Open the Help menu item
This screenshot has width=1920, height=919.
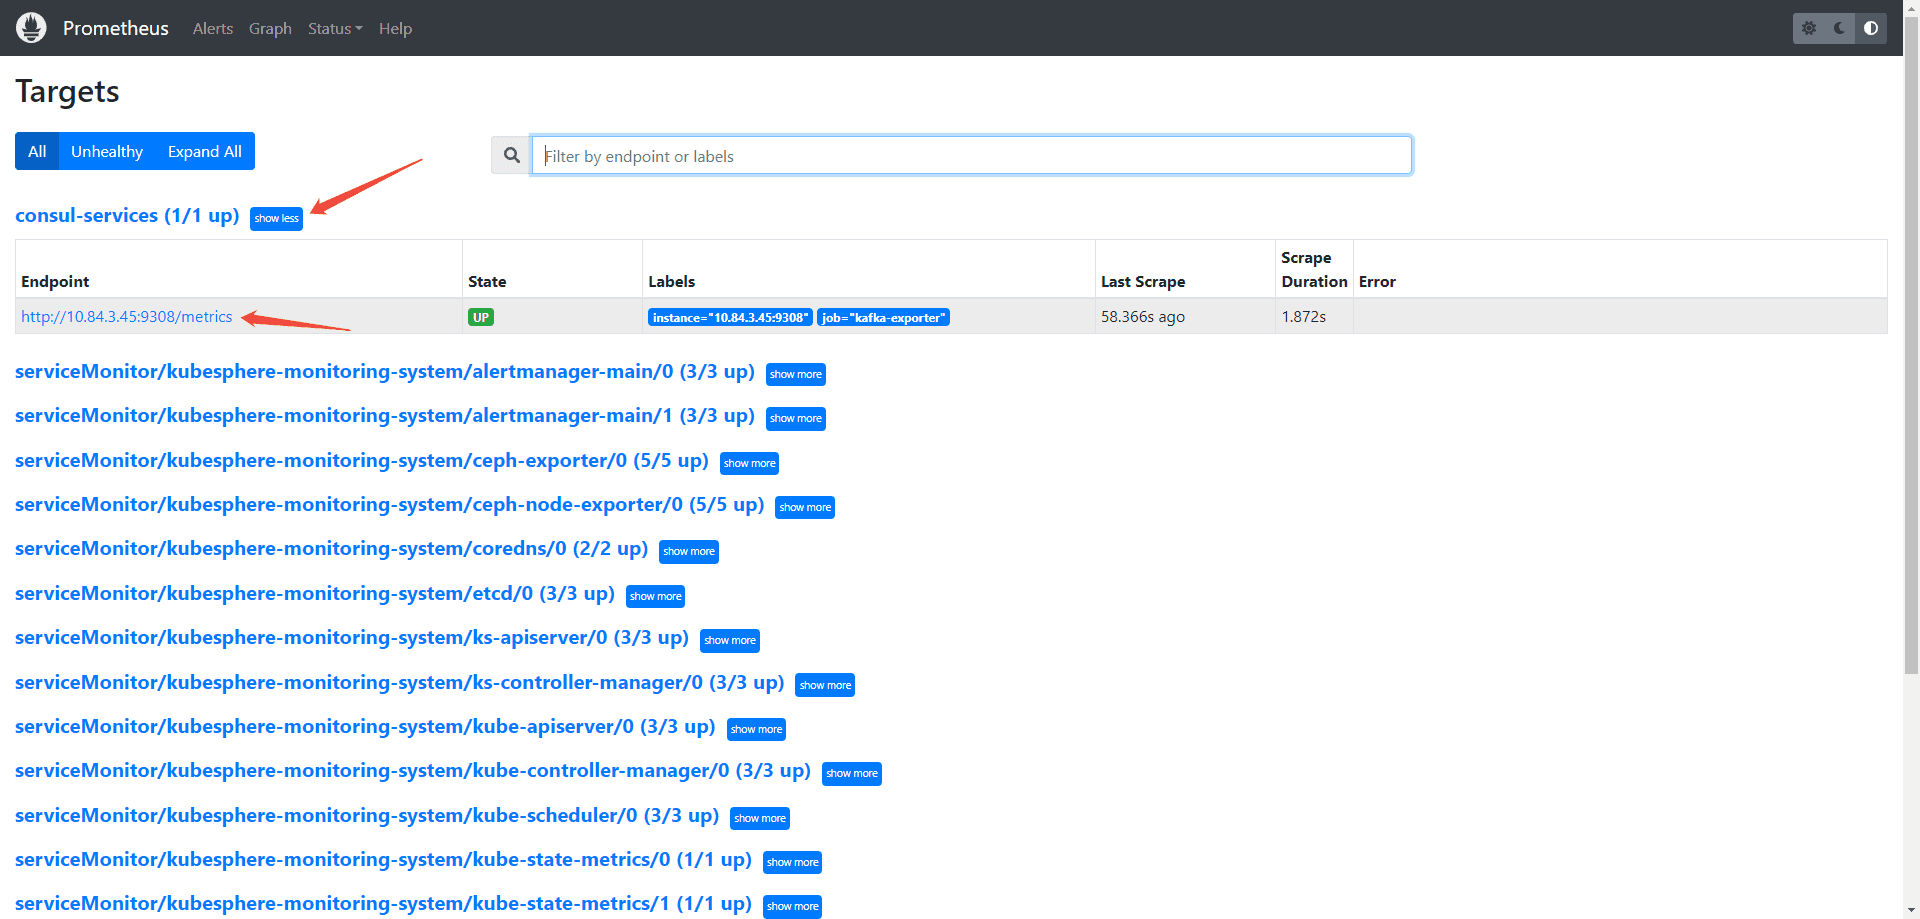point(395,28)
